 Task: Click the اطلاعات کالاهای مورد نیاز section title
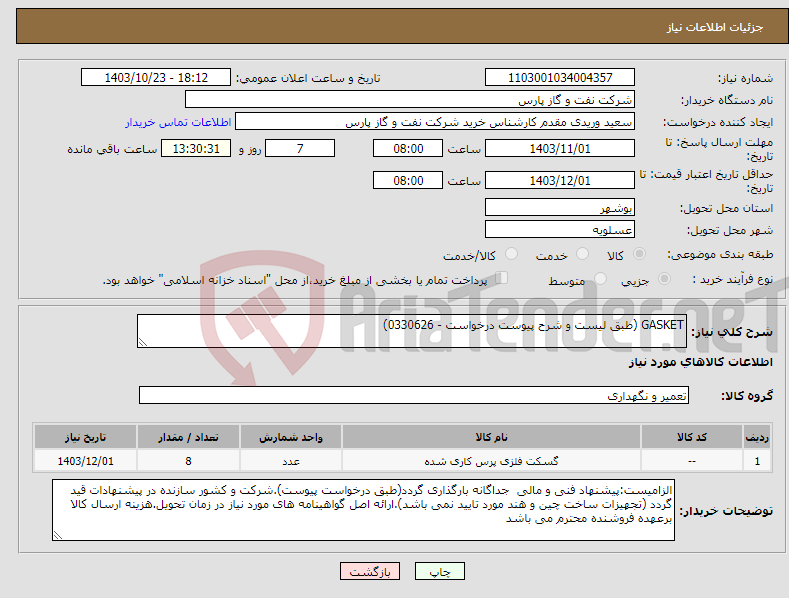click(700, 362)
